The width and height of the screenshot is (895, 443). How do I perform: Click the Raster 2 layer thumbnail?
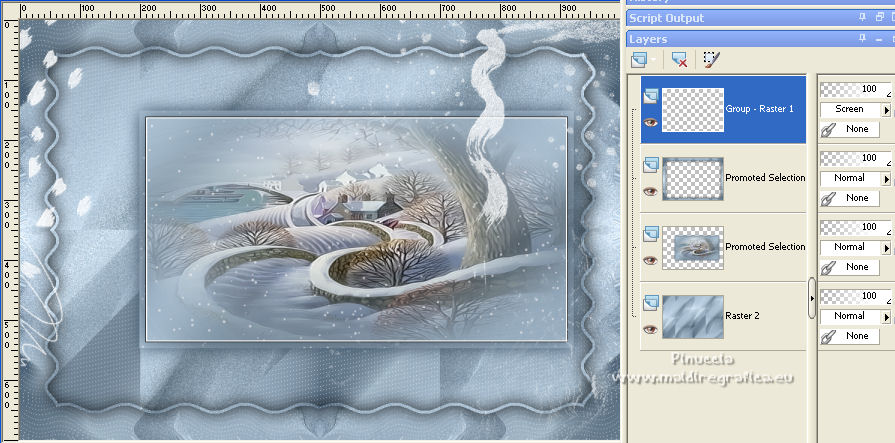[x=693, y=317]
